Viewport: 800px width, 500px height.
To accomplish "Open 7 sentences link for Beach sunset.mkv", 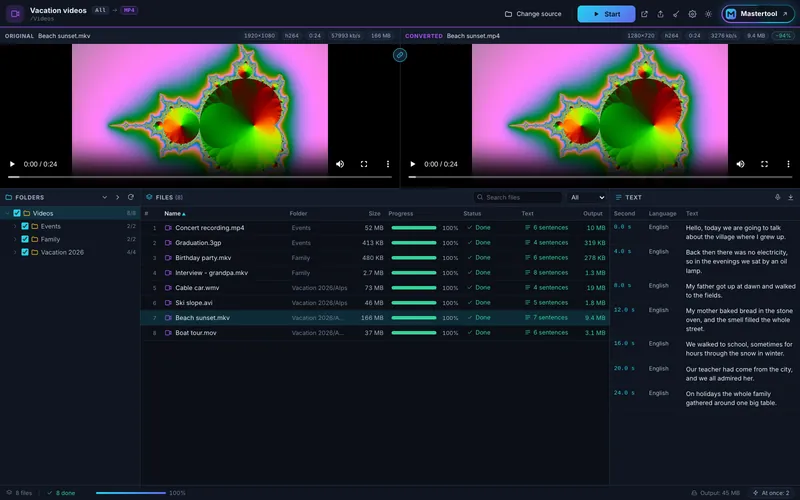I will pyautogui.click(x=546, y=318).
